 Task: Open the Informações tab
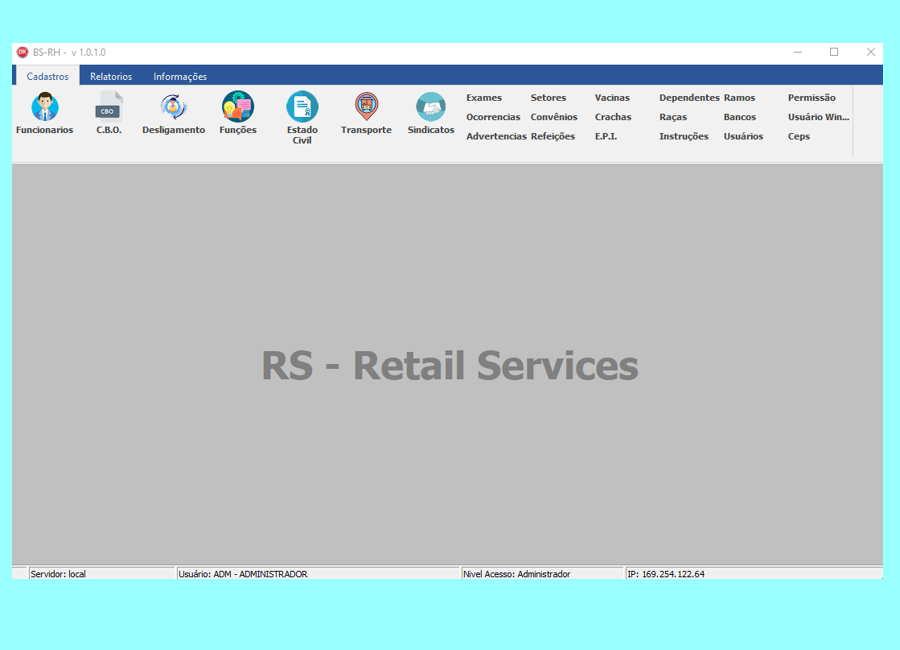point(180,76)
